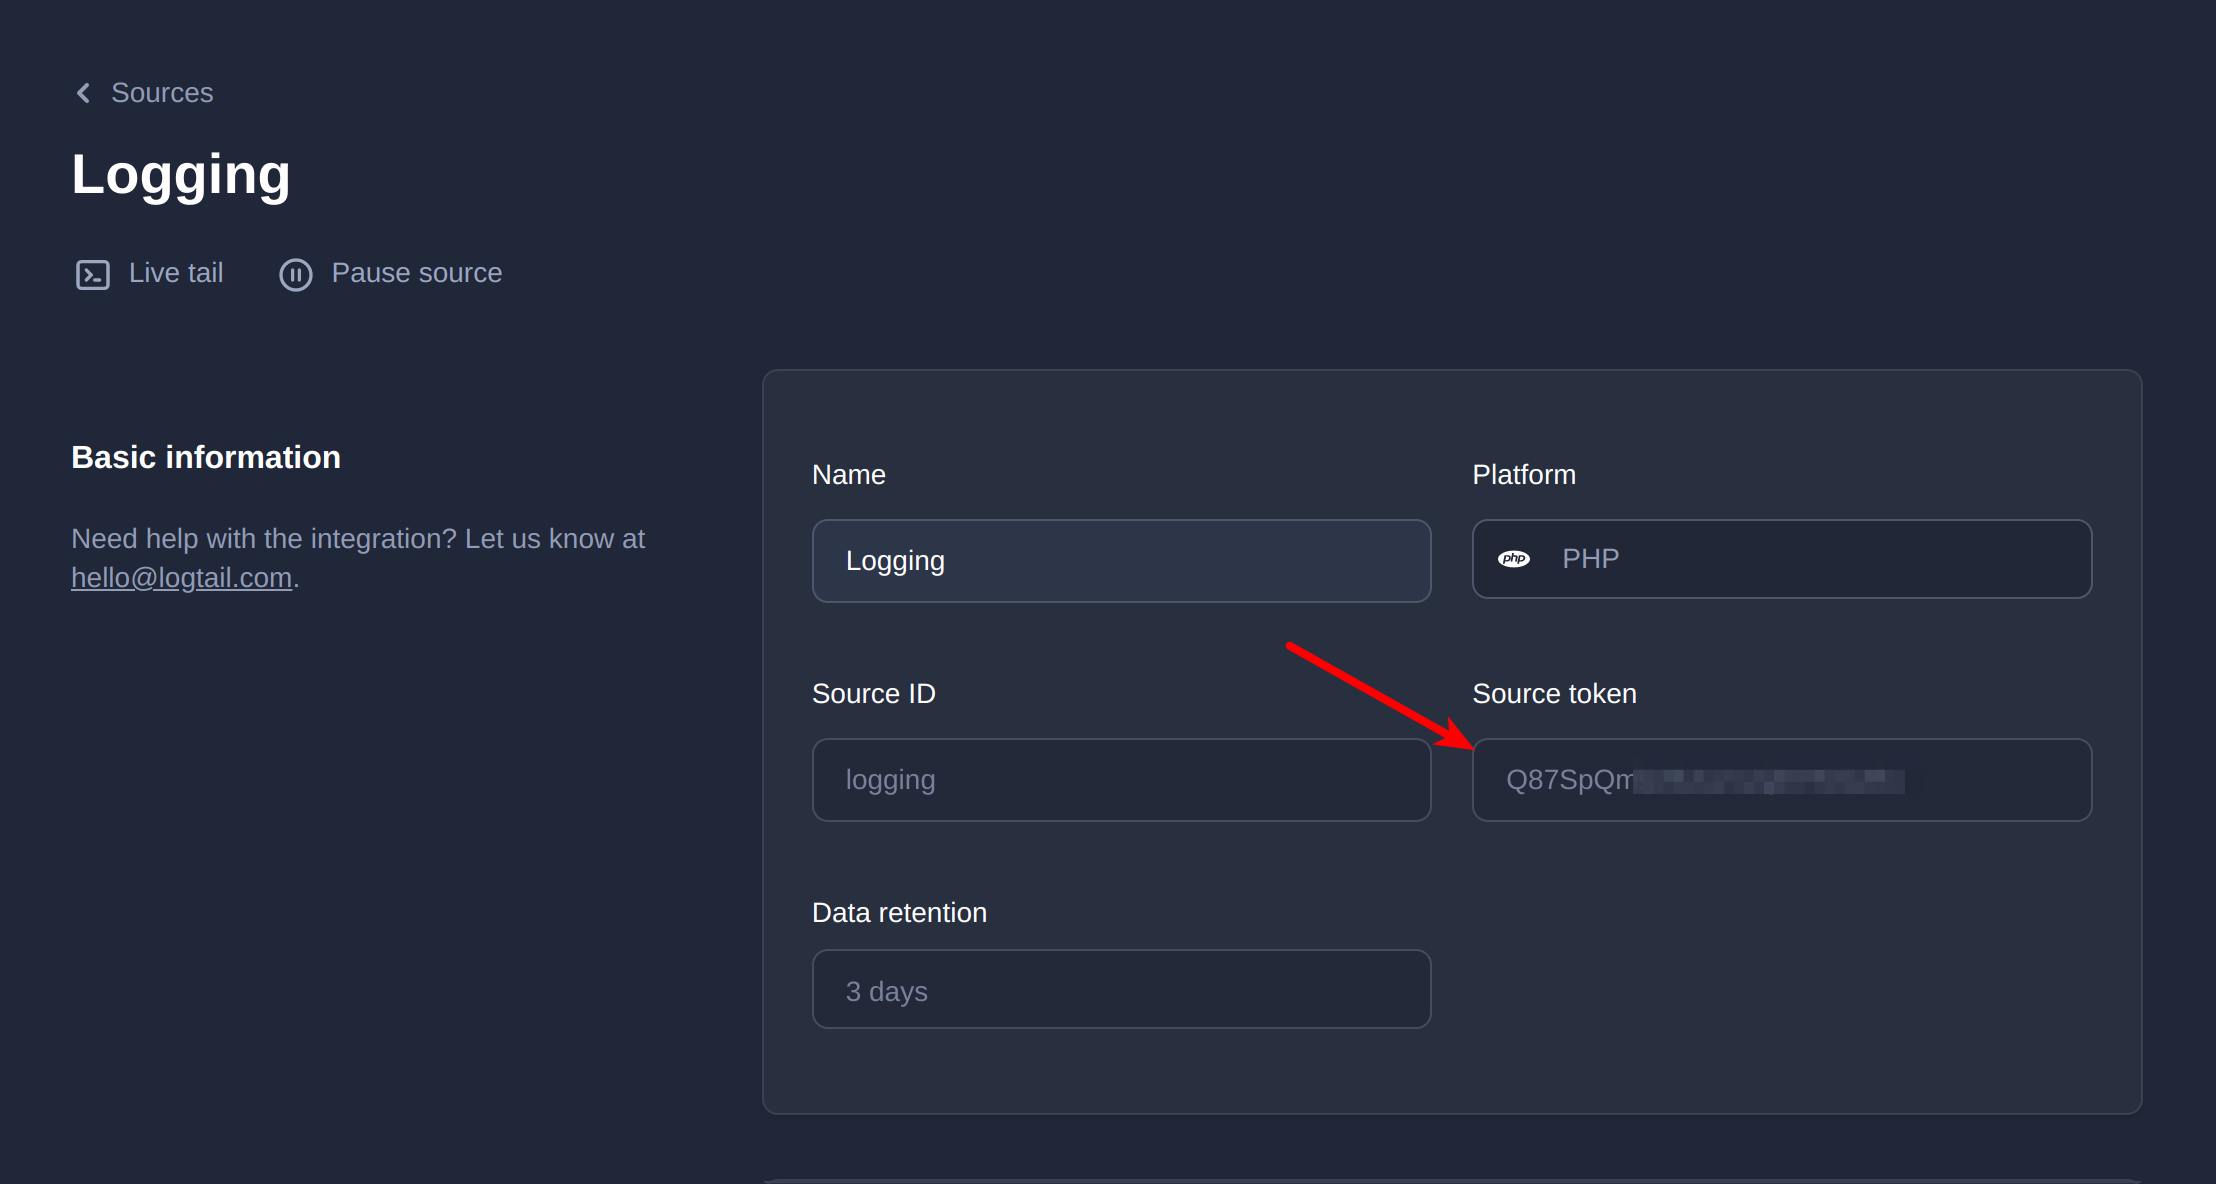The image size is (2216, 1184).
Task: Return to Sources via back chevron icon
Action: tap(84, 92)
